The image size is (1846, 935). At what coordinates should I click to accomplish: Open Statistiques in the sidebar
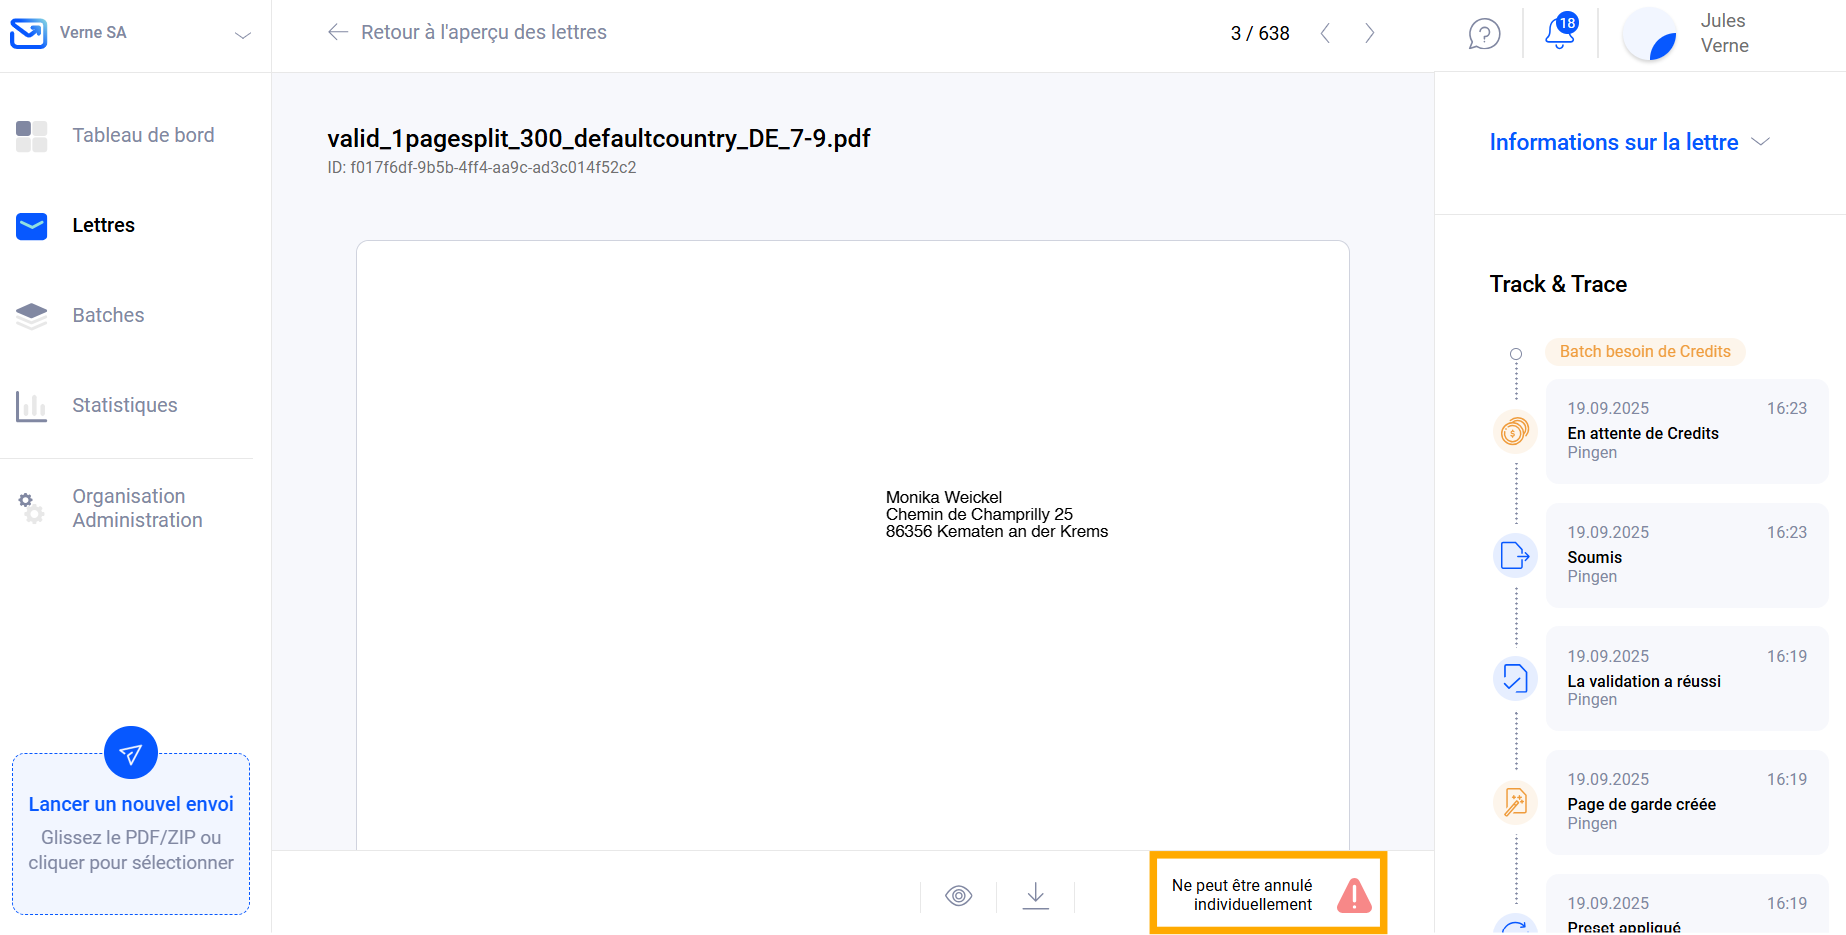coord(124,405)
